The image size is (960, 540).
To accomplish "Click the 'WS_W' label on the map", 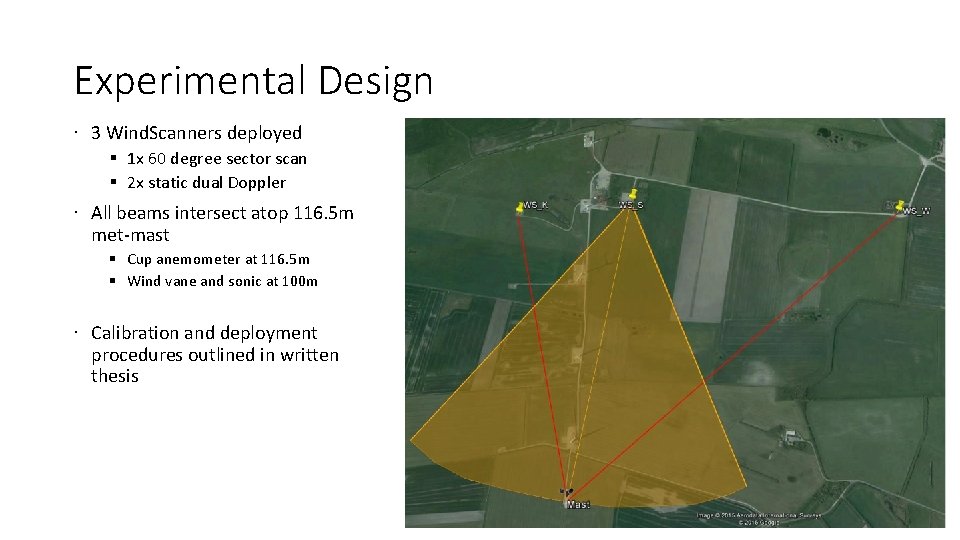I will coord(917,211).
